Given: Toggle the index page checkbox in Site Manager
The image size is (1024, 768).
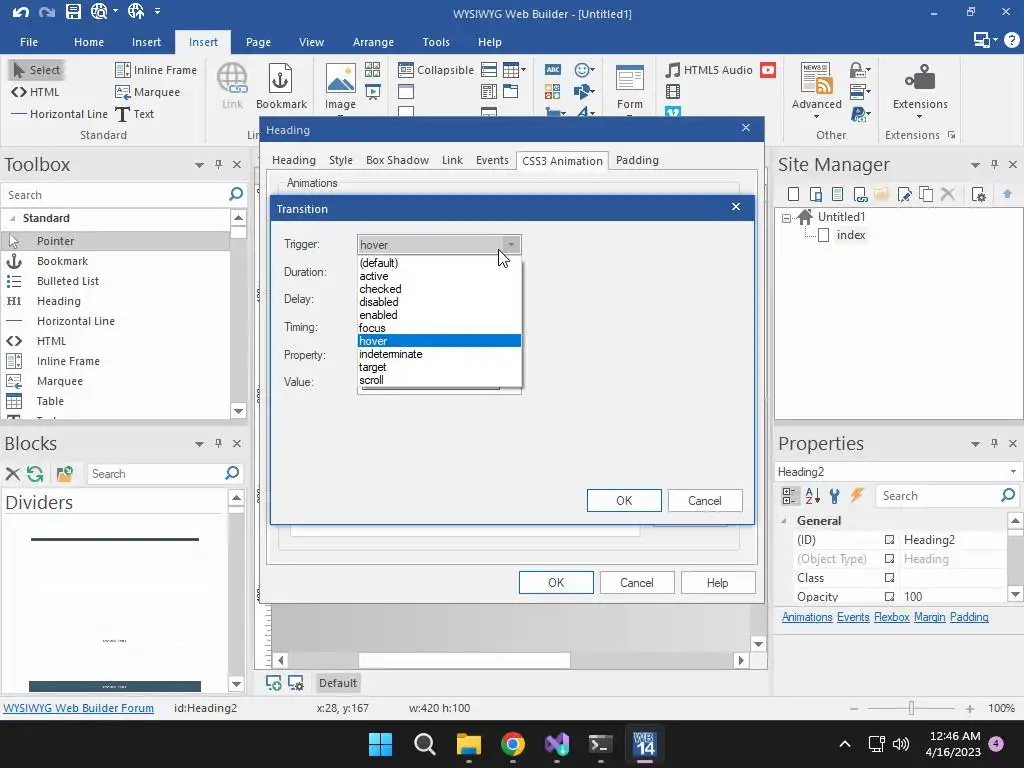Looking at the screenshot, I should [x=824, y=235].
